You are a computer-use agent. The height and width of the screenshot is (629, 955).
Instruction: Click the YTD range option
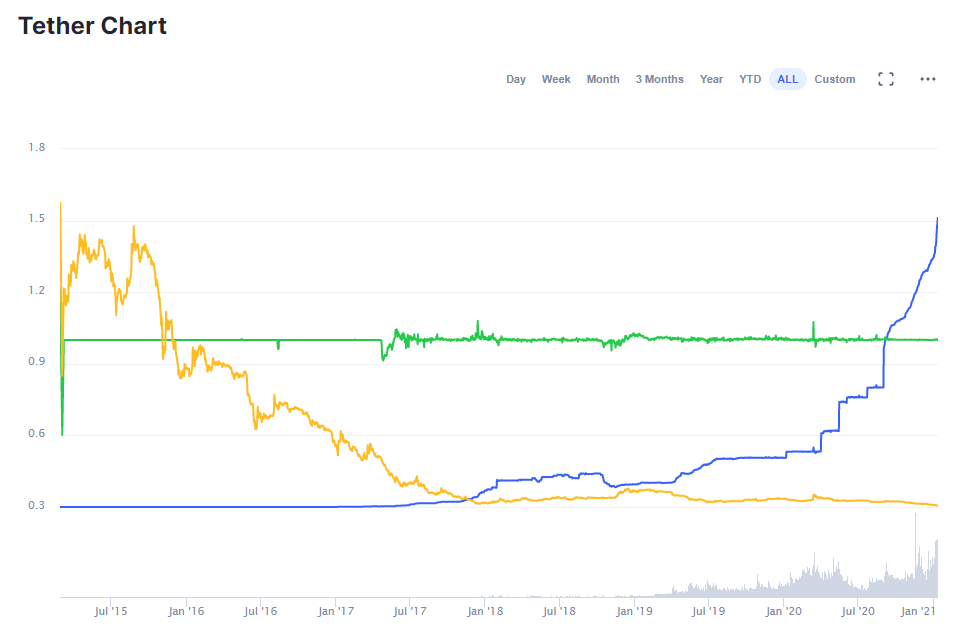(750, 79)
